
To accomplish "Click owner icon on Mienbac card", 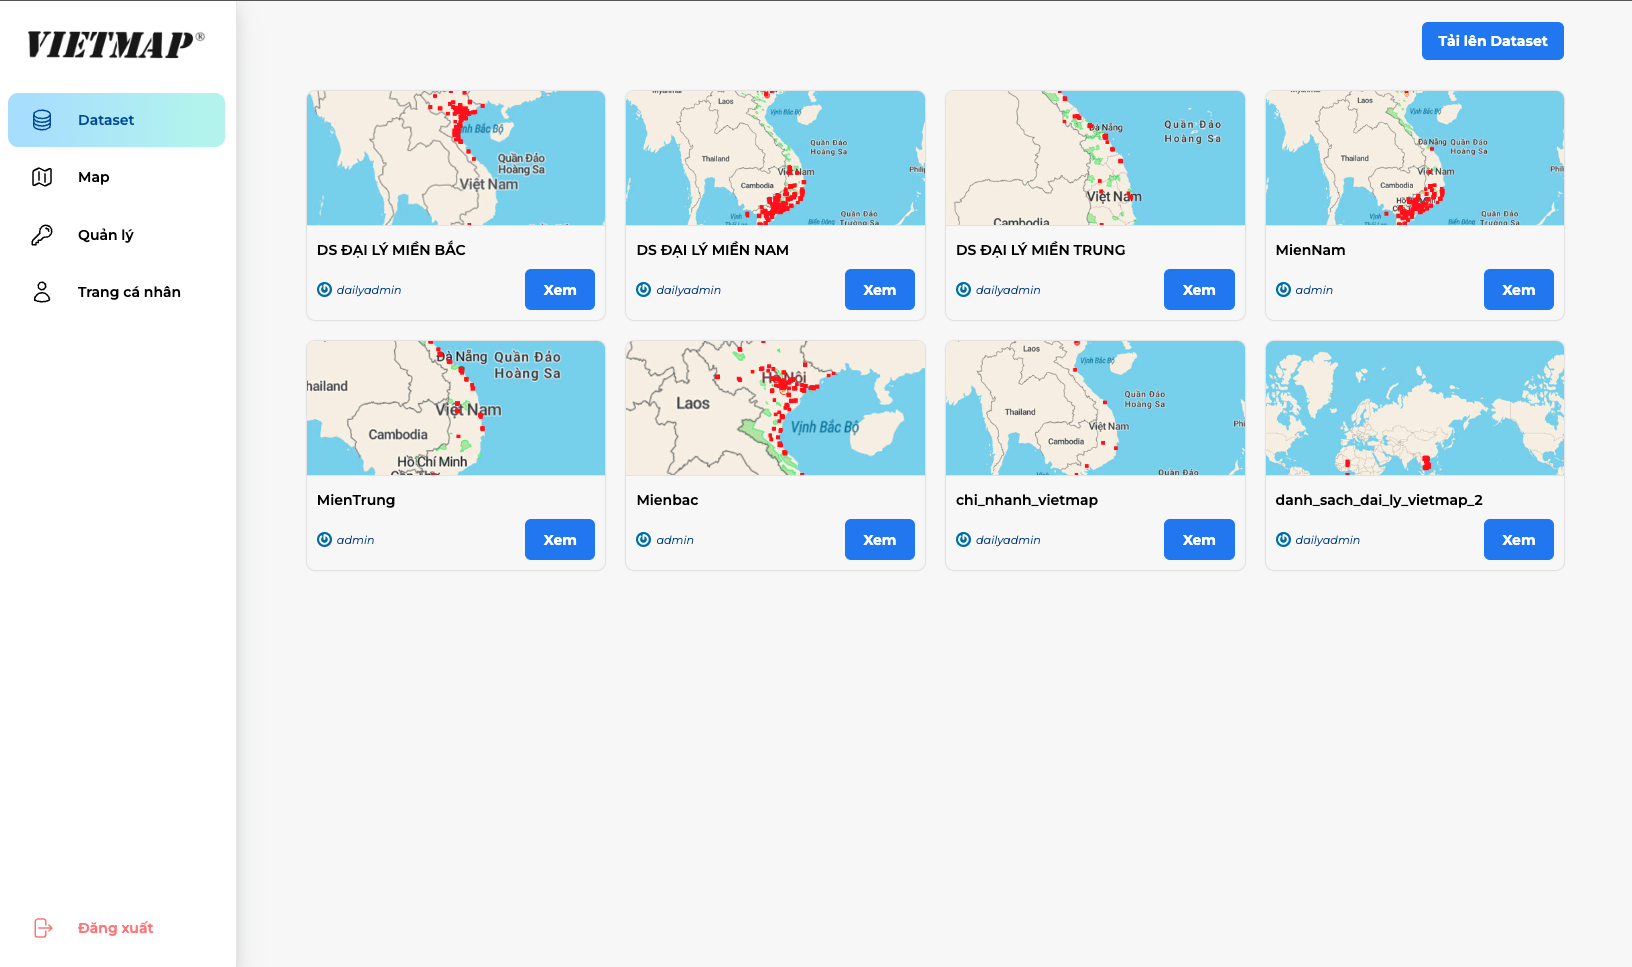I will pos(644,540).
